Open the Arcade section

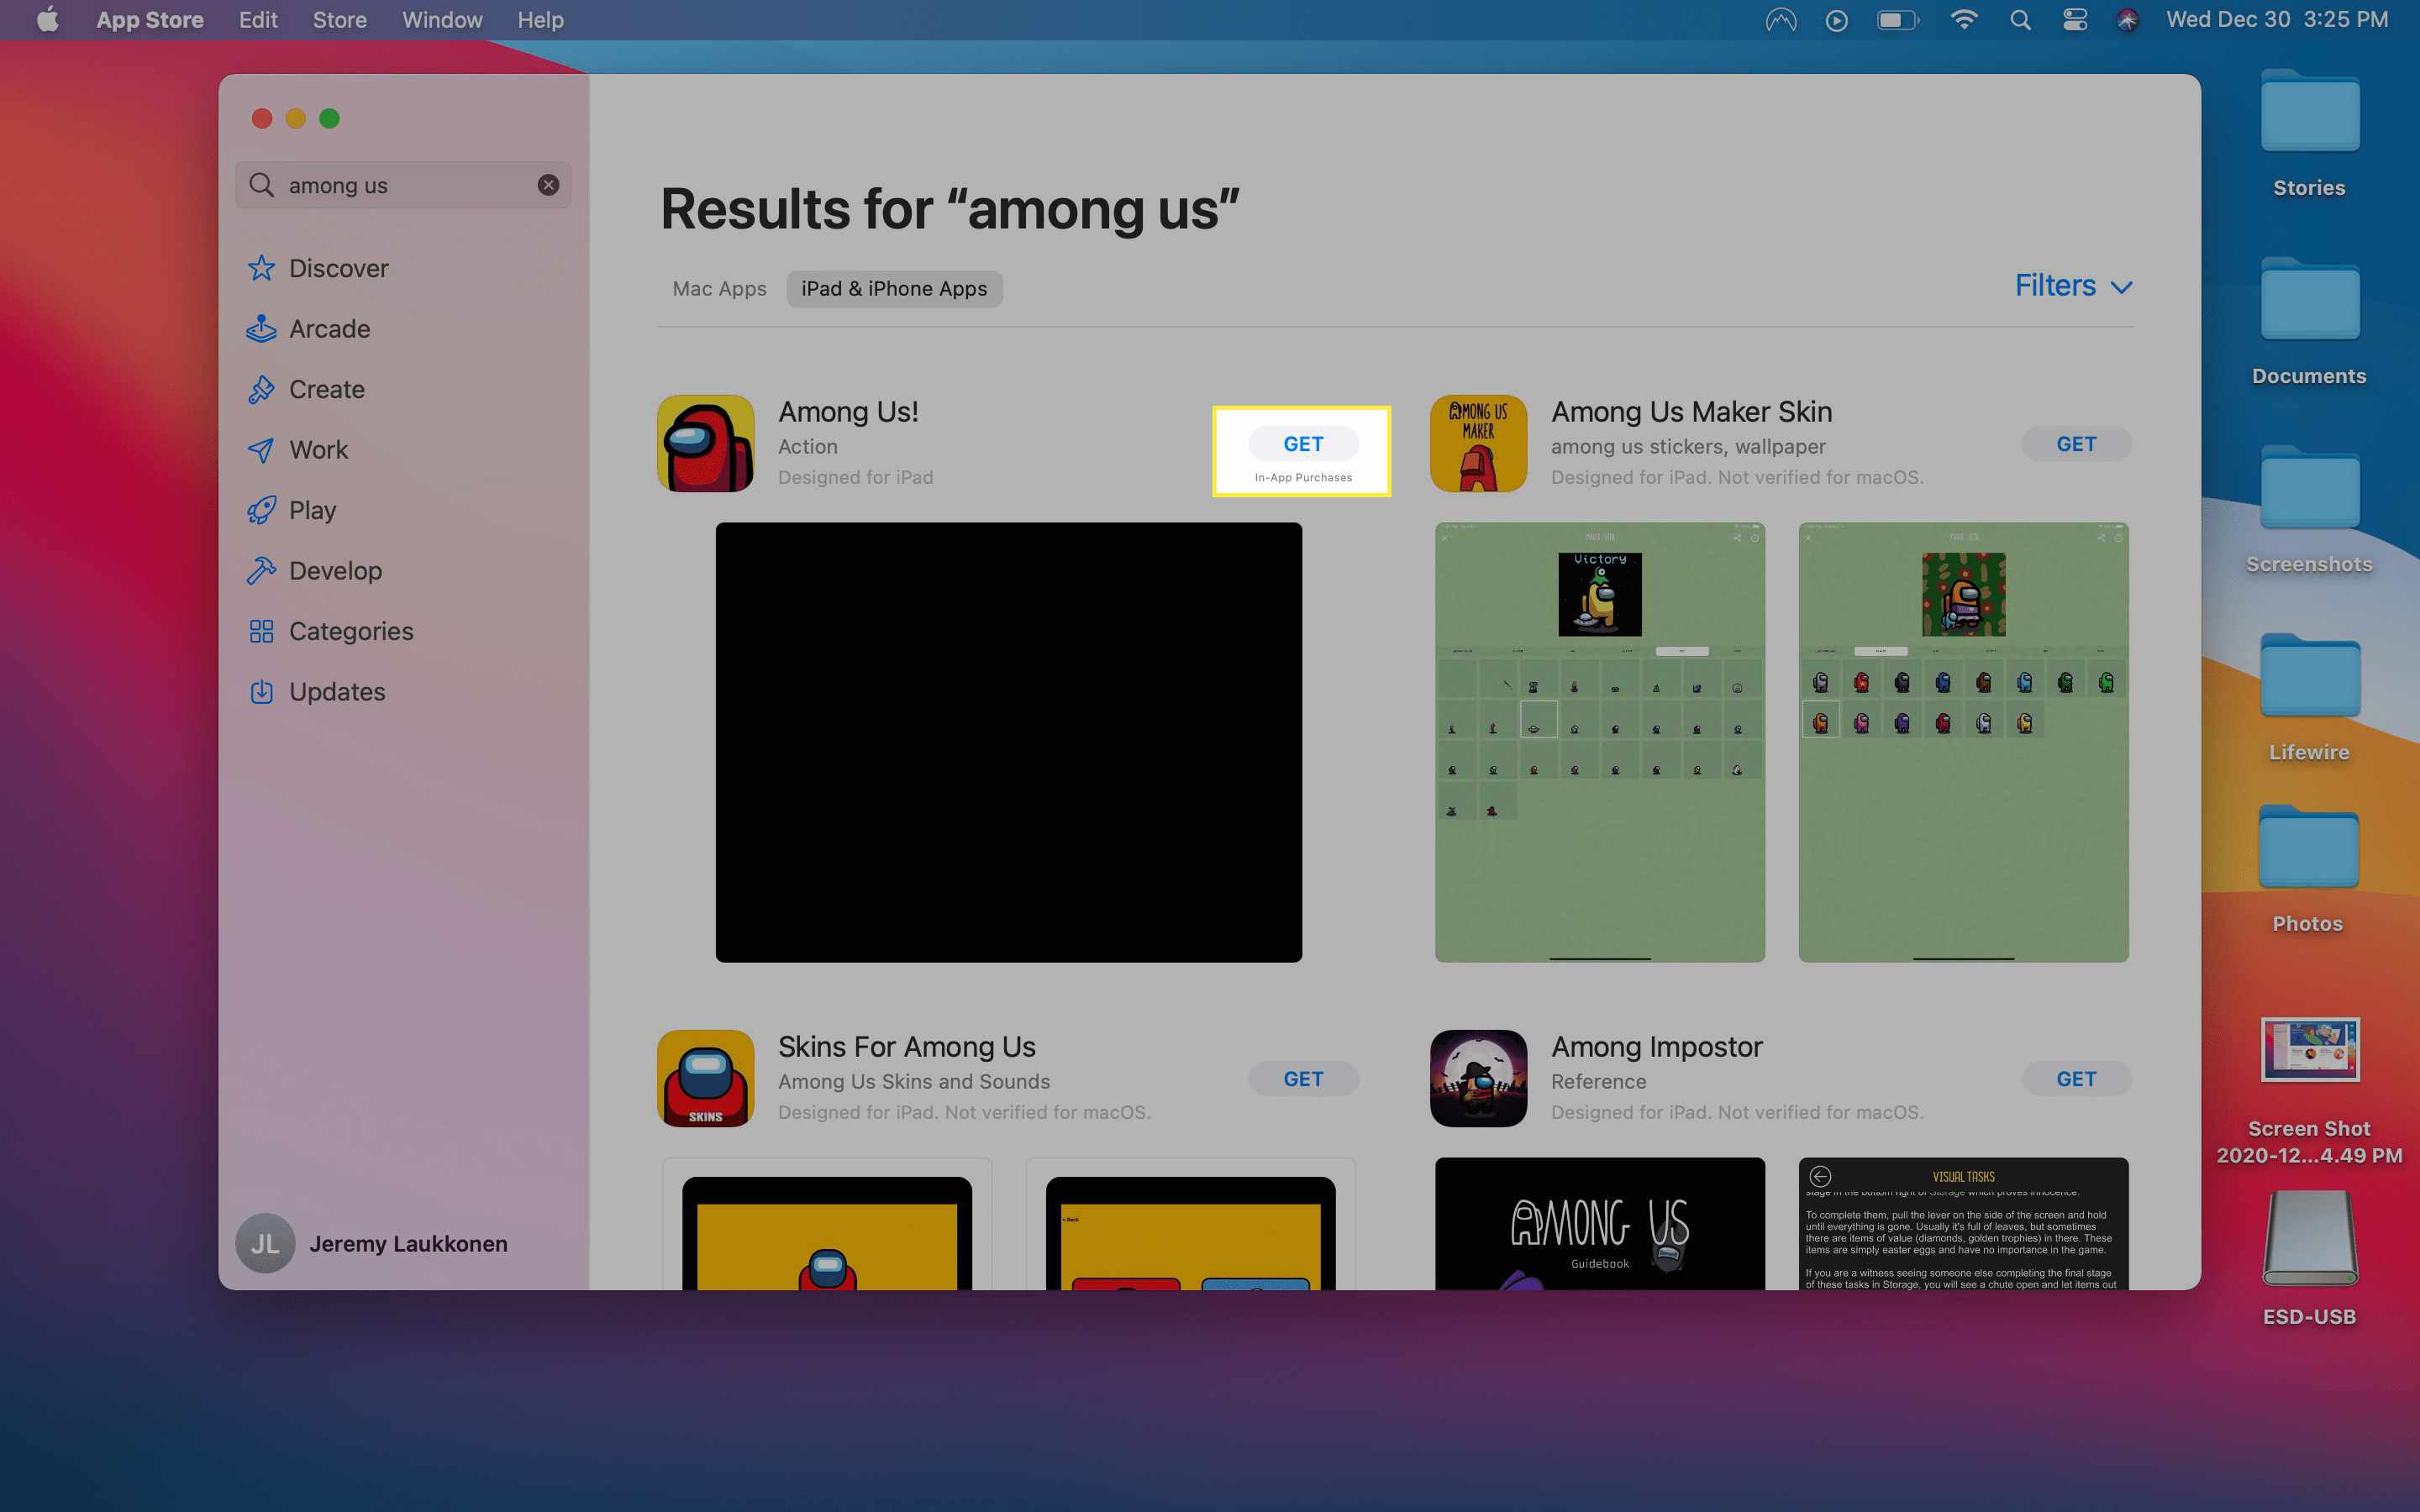[x=308, y=328]
